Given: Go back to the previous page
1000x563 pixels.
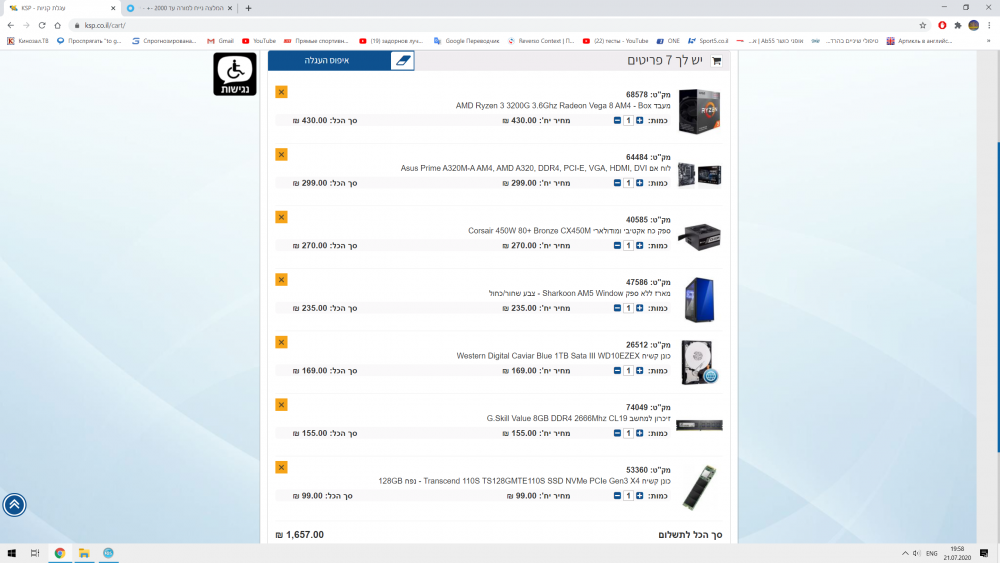Looking at the screenshot, I should click(x=11, y=26).
